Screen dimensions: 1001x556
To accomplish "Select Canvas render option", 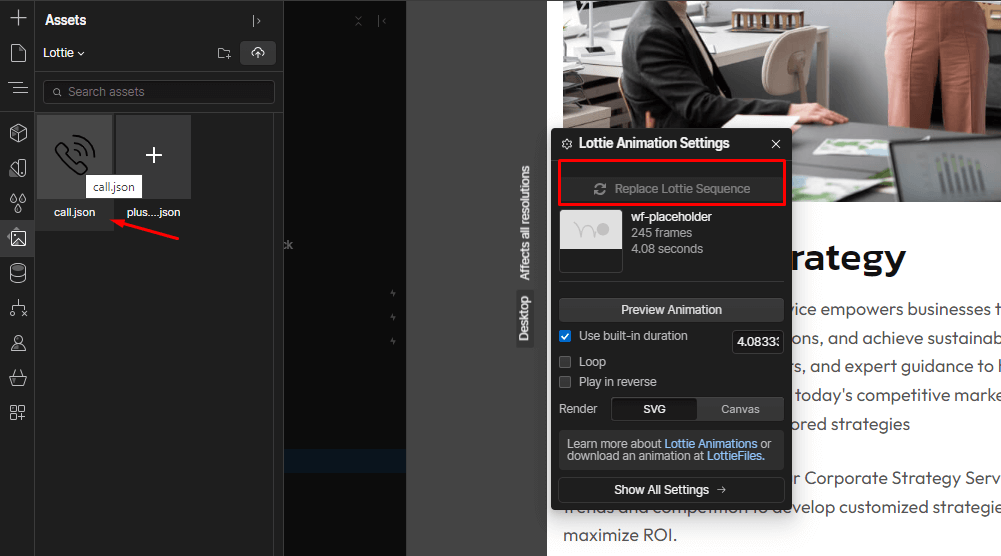I will coord(741,409).
